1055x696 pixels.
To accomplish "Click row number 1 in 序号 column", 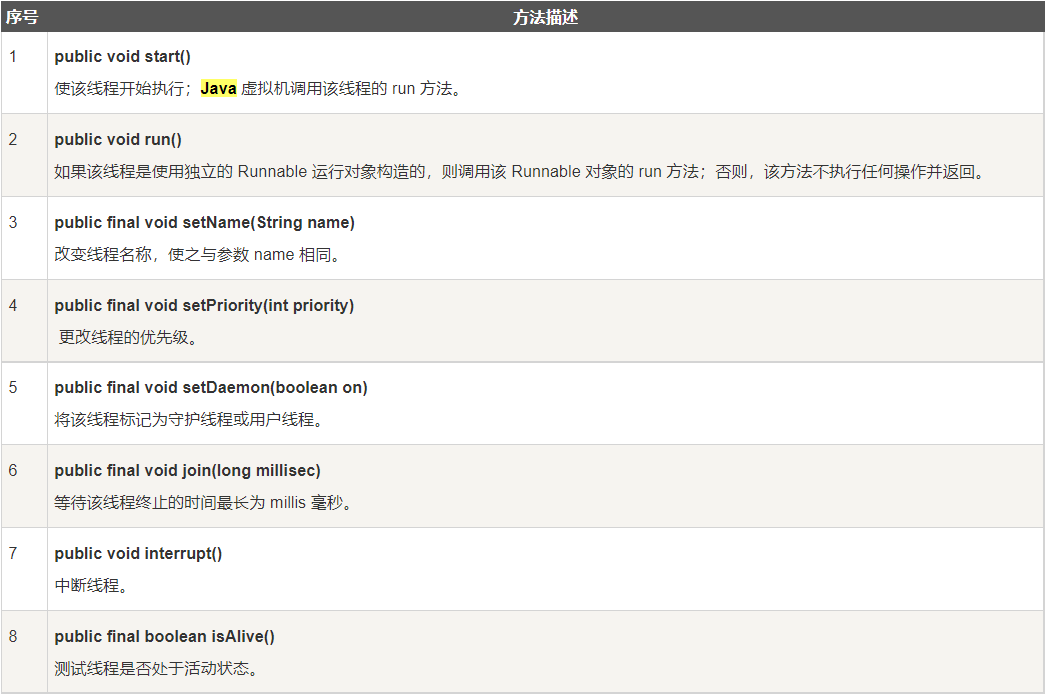I will (x=13, y=57).
